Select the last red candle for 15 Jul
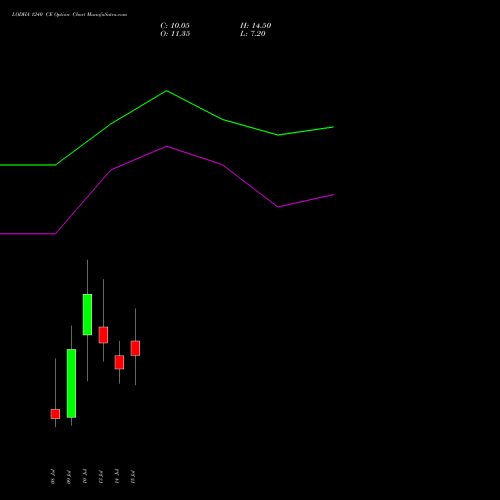This screenshot has height=500, width=500. [135, 348]
